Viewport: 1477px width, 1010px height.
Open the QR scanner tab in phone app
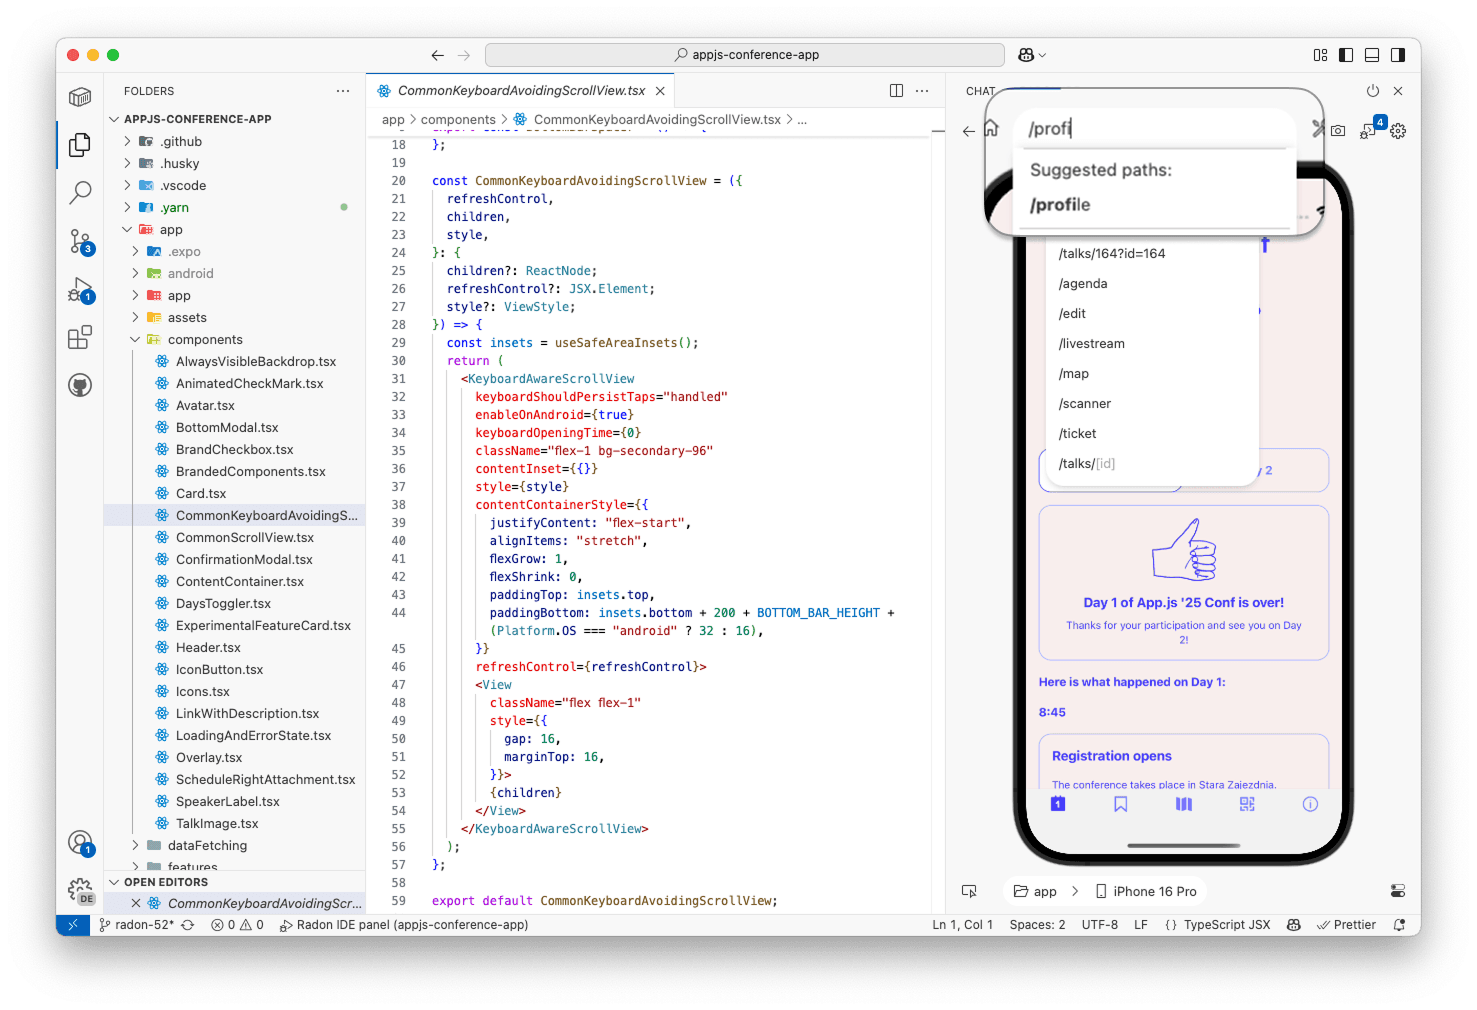(x=1247, y=804)
